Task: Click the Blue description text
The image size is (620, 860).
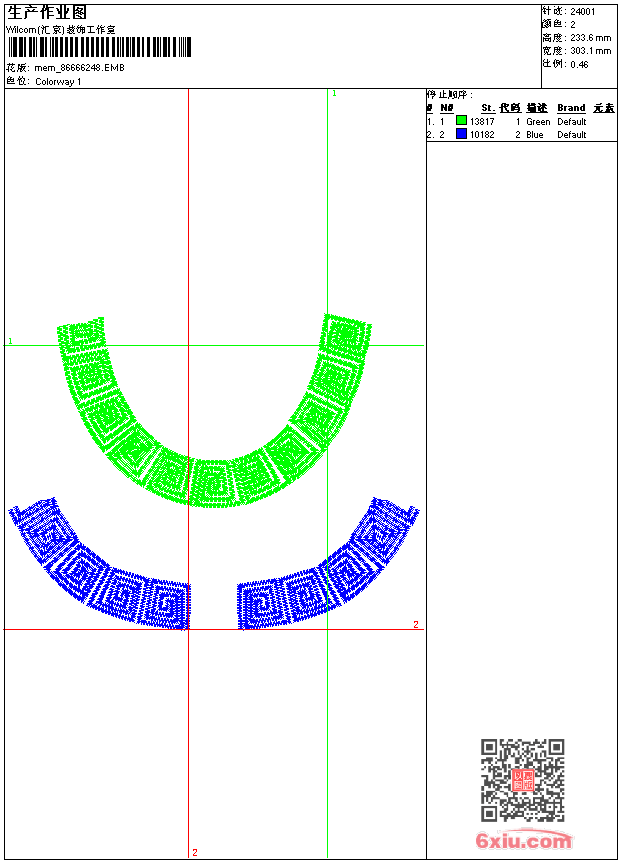Action: [534, 135]
